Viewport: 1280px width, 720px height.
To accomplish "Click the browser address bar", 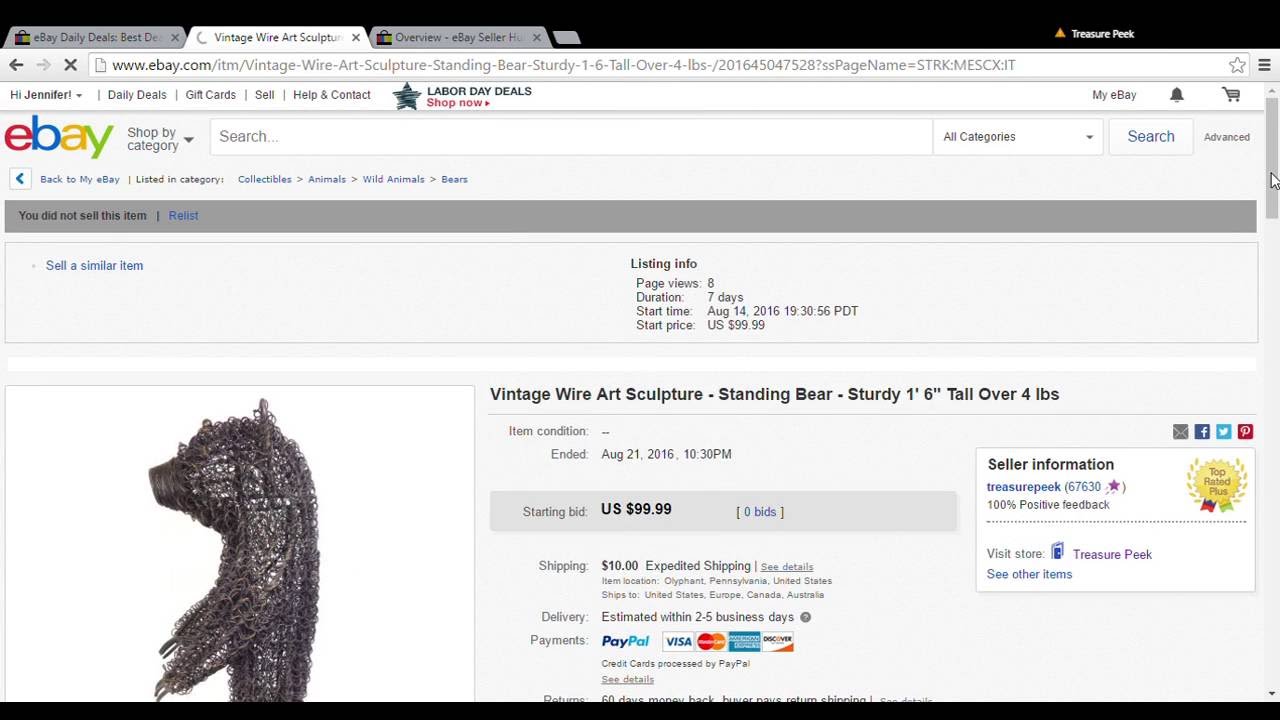I will 660,65.
